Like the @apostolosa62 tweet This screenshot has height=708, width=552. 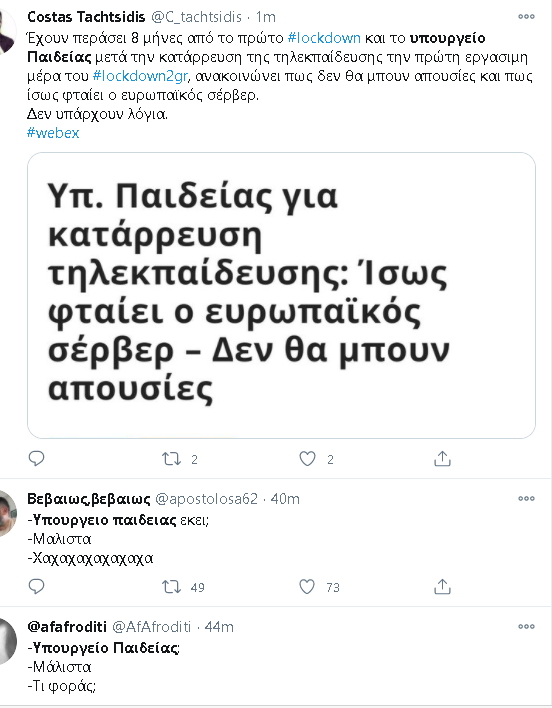click(x=307, y=587)
